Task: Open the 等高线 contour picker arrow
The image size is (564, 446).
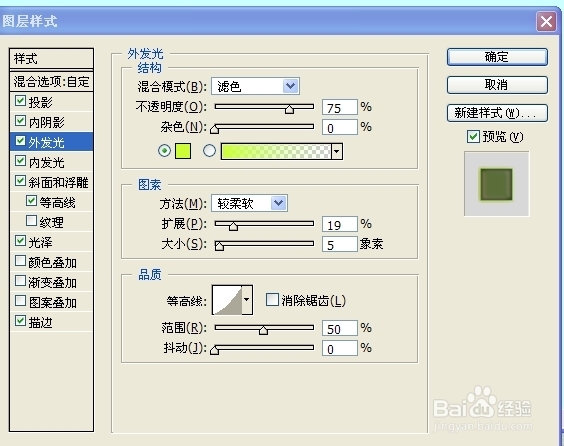Action: click(246, 300)
